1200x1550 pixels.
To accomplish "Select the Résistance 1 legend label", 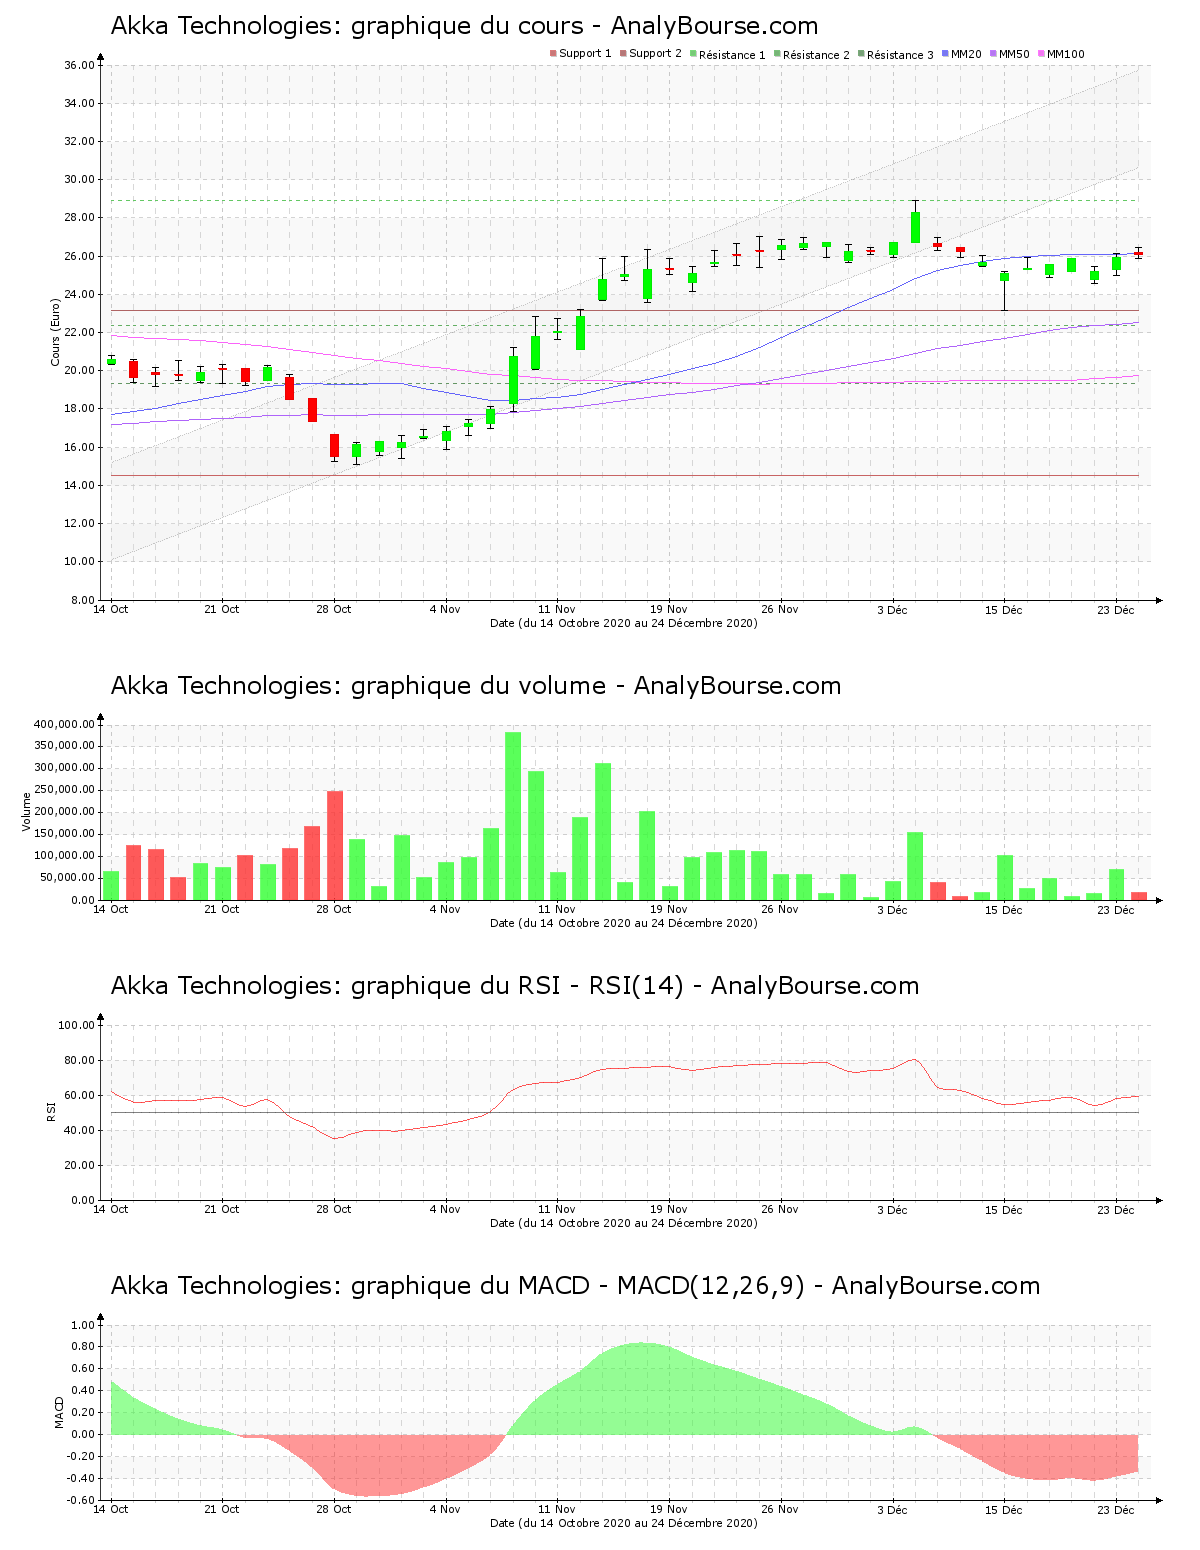I will click(732, 54).
